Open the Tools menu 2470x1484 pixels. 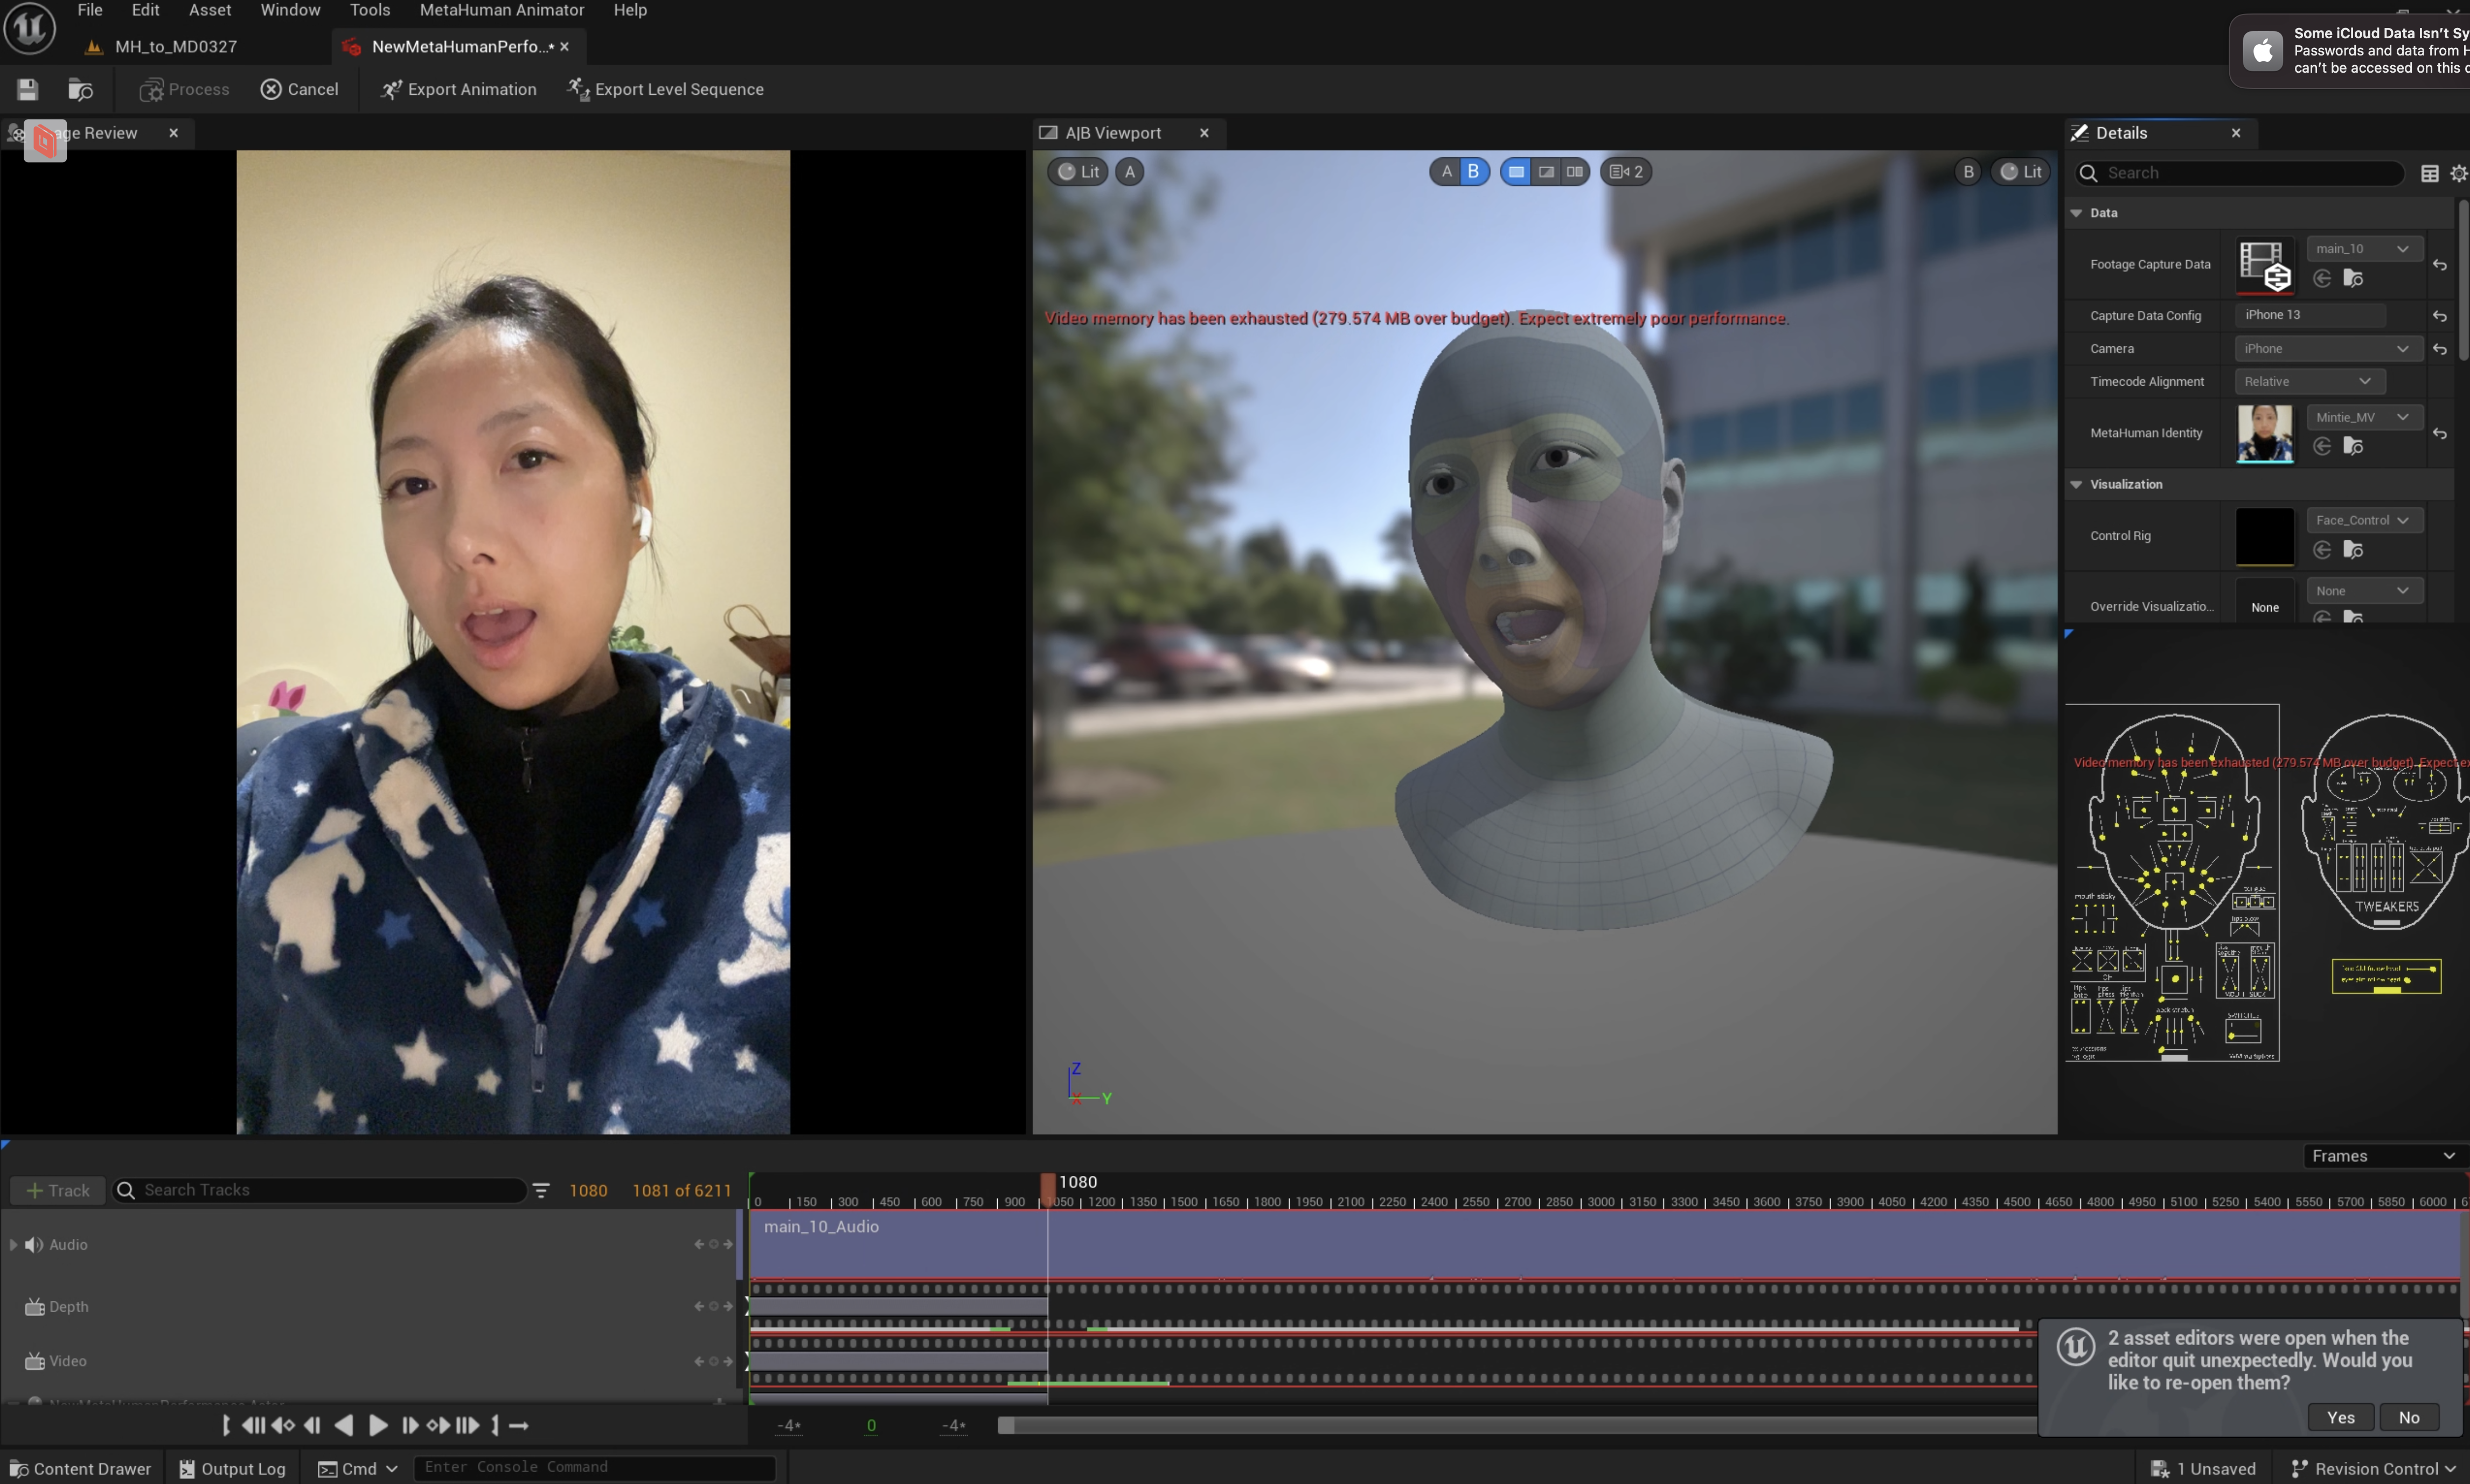pos(369,10)
